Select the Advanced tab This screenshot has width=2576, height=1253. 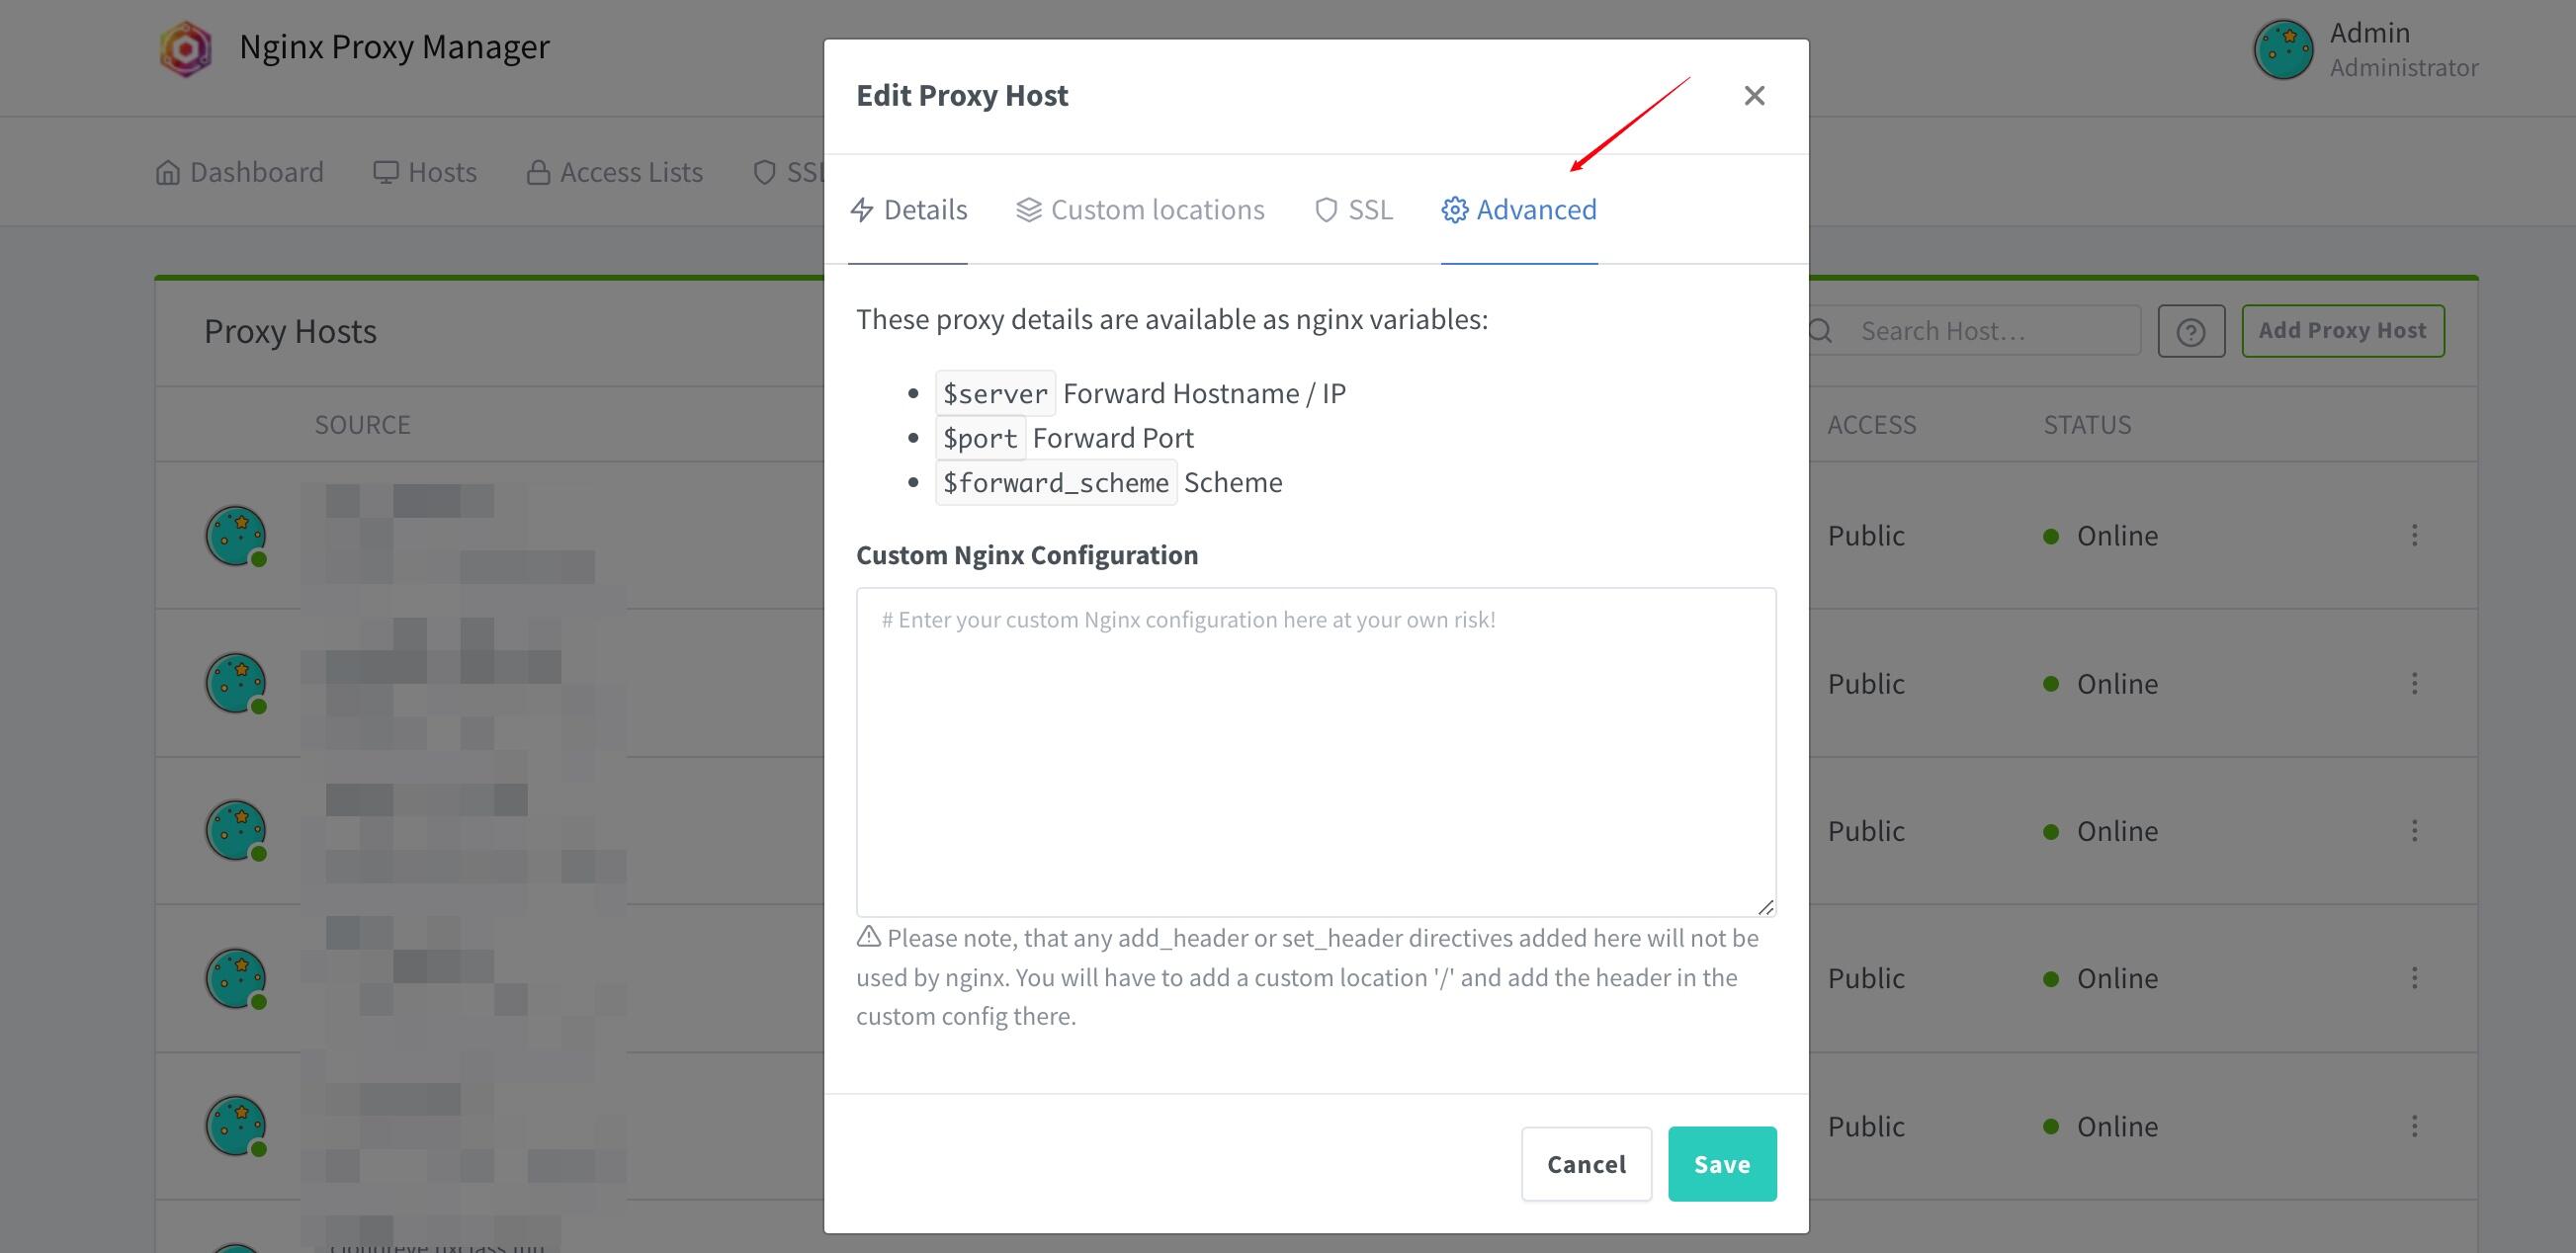click(x=1518, y=210)
